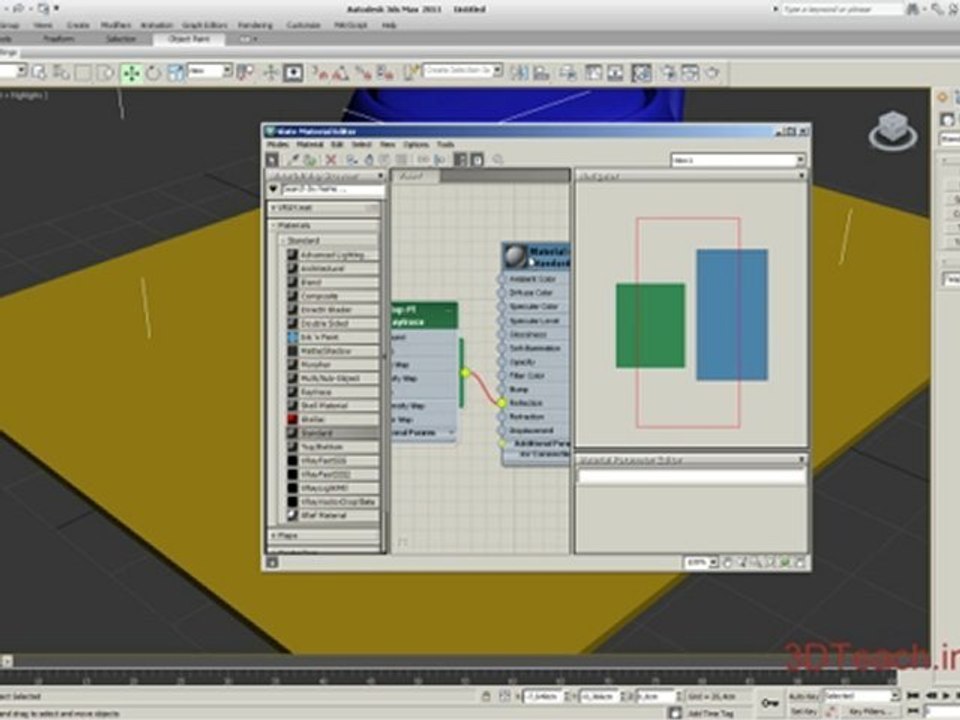Select the pick-arrow tool in Slate editor
Screen dimensions: 960x720
tap(272, 160)
